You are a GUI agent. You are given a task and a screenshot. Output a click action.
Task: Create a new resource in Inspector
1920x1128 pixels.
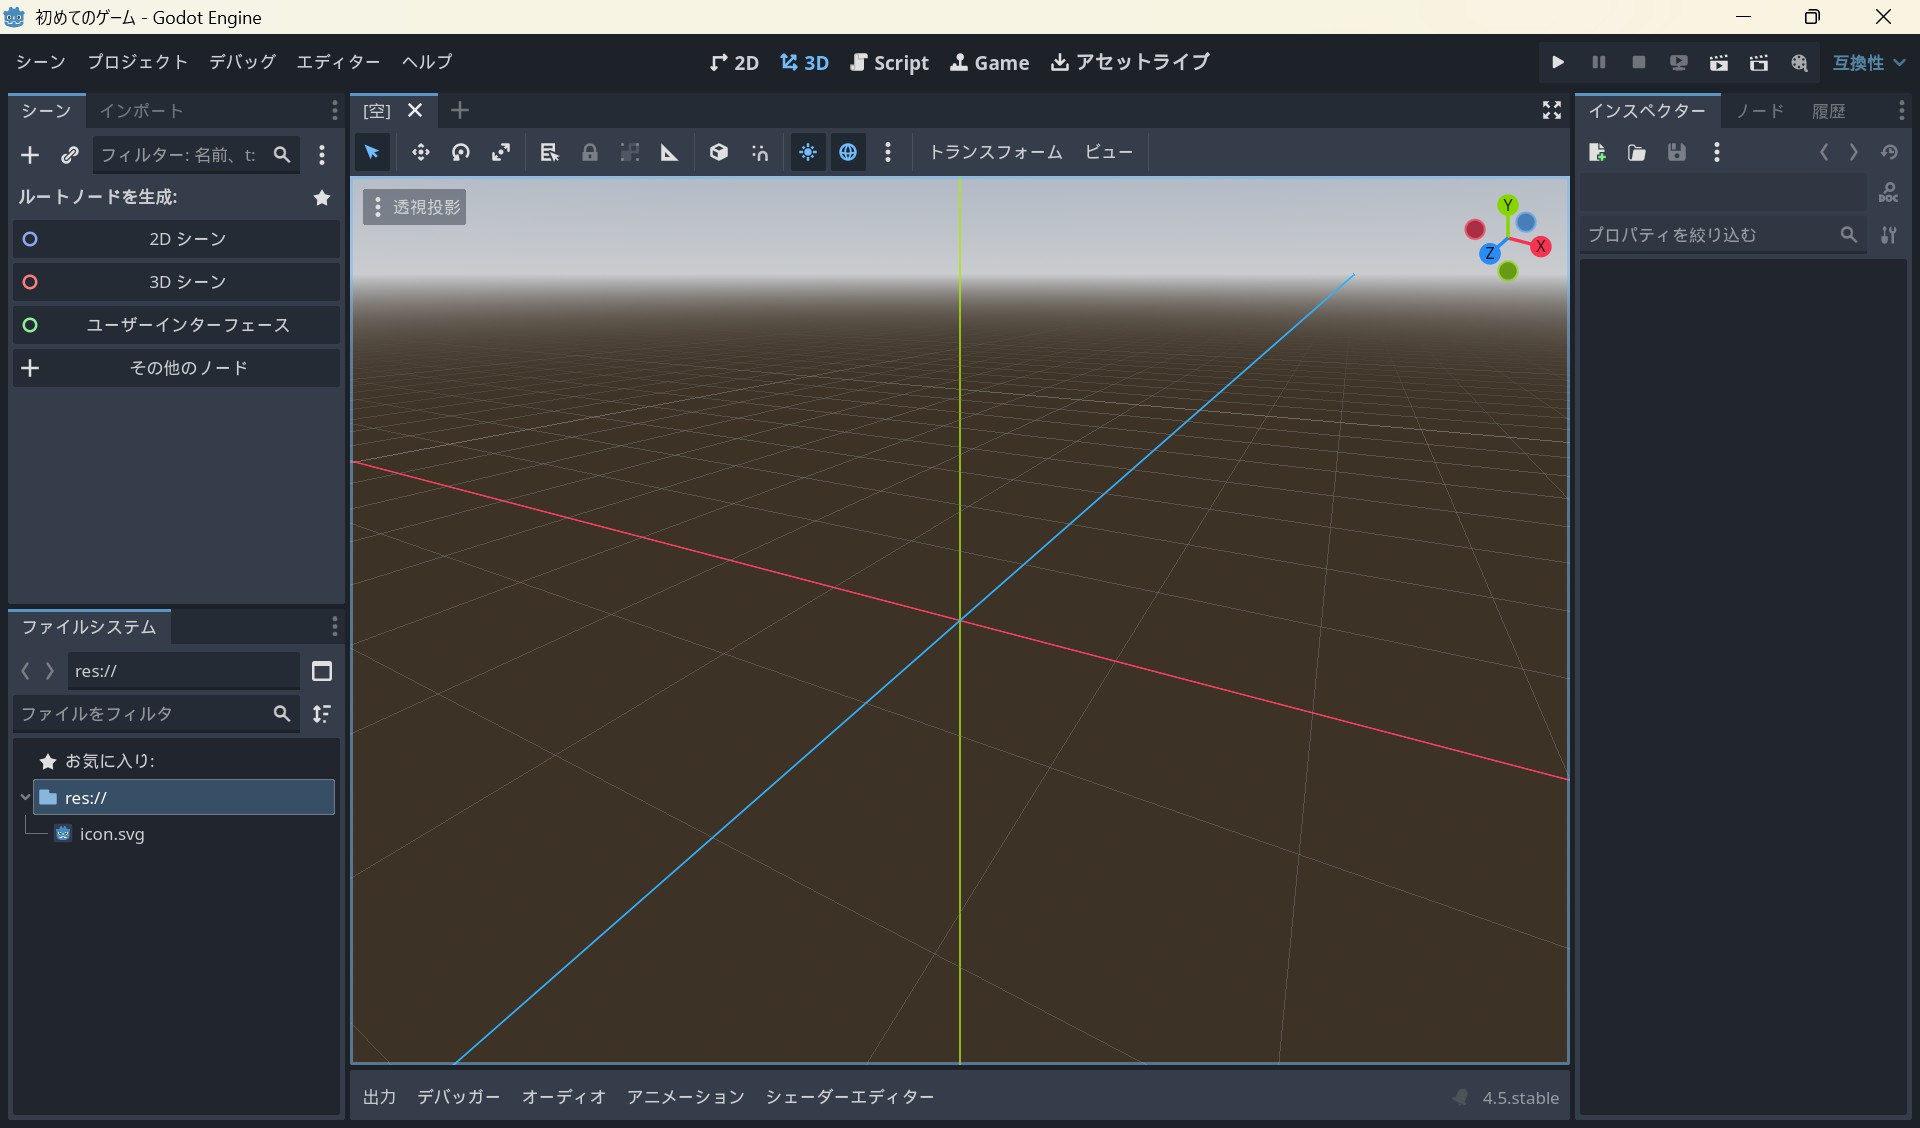click(1597, 152)
